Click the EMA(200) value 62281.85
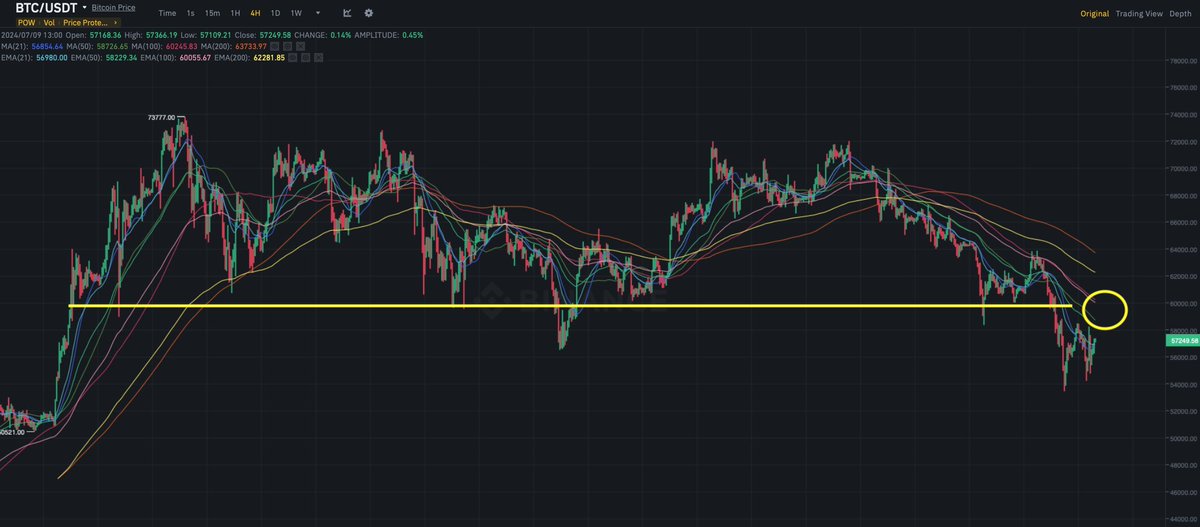Viewport: 1200px width, 527px height. tap(267, 58)
